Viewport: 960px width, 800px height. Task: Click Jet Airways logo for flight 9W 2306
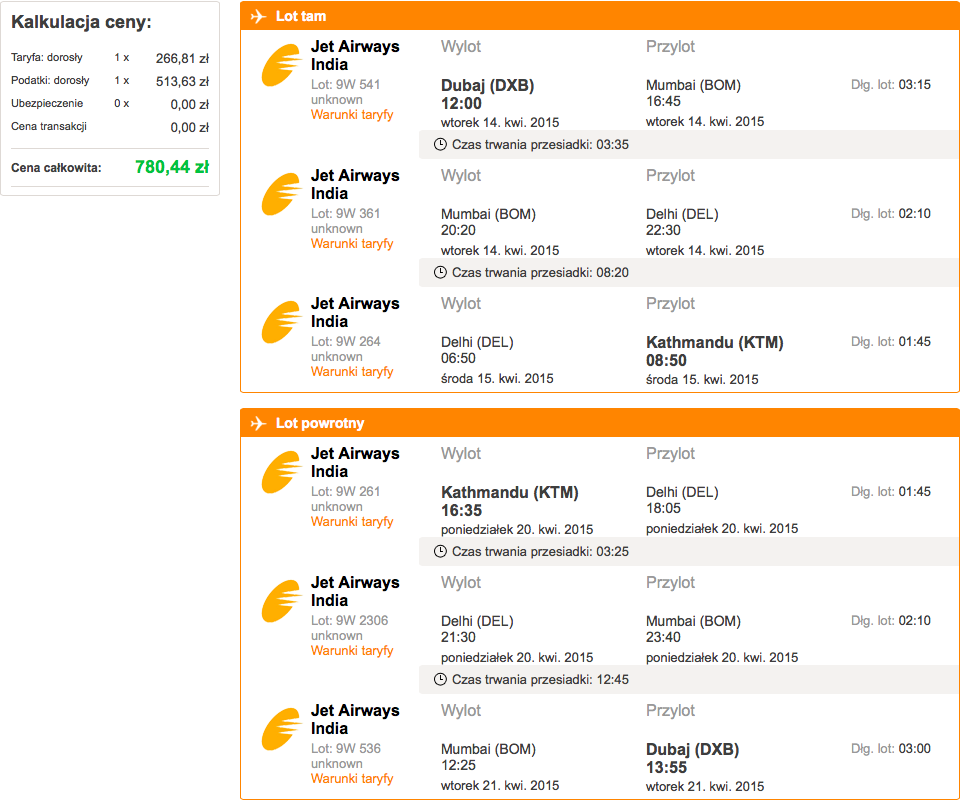pos(282,602)
